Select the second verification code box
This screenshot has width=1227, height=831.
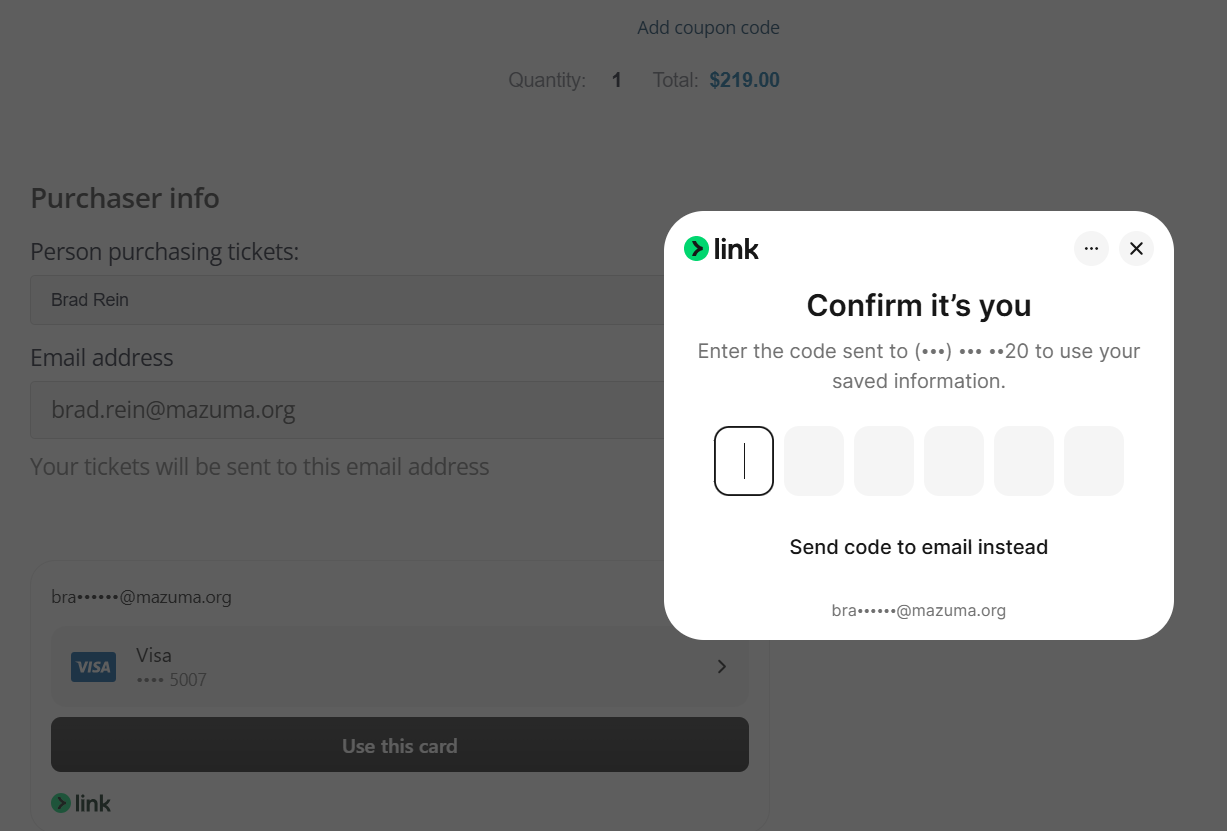pyautogui.click(x=814, y=461)
